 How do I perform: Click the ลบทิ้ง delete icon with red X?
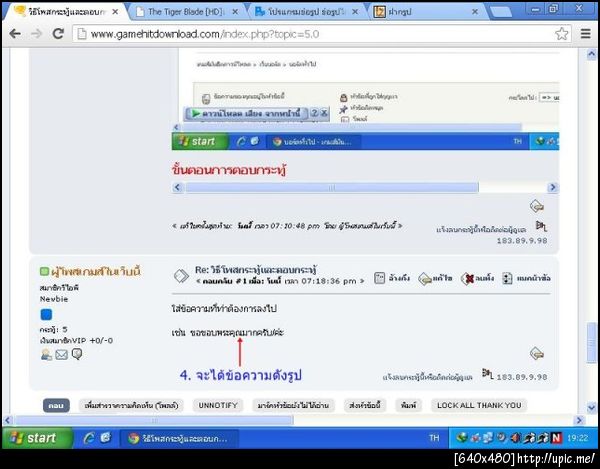[467, 279]
